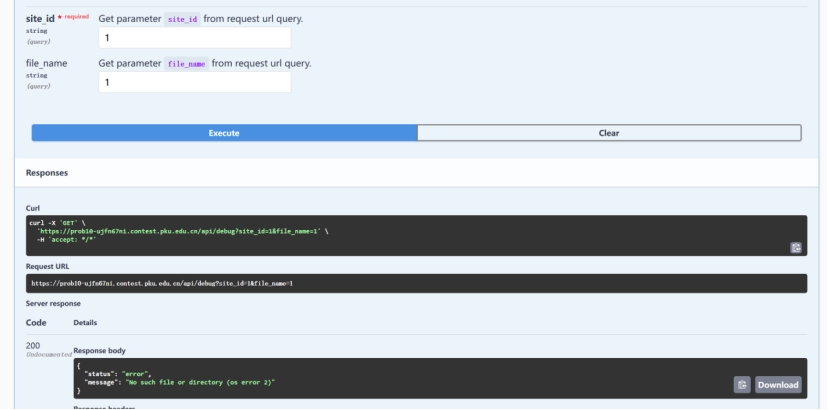This screenshot has width=828, height=410.
Task: Focus the file_name input field
Action: click(195, 82)
